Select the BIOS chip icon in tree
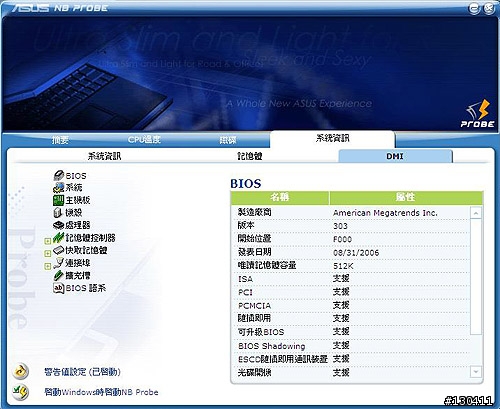 point(58,175)
